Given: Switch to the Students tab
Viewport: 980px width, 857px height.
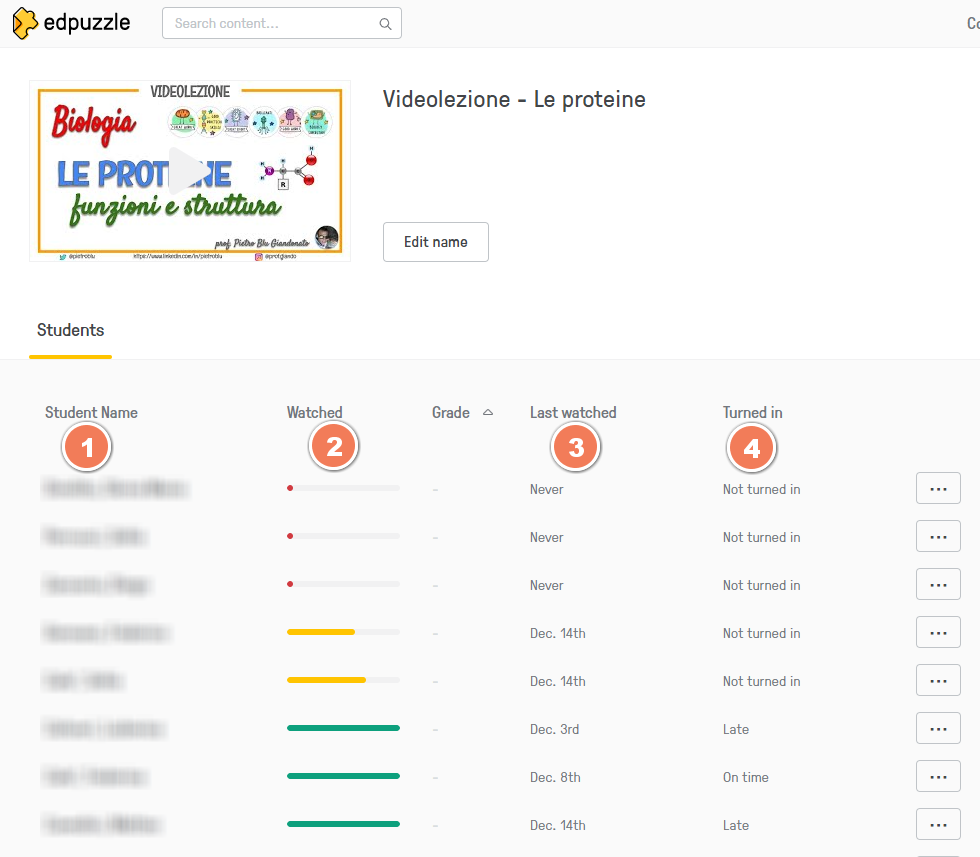Looking at the screenshot, I should pyautogui.click(x=70, y=330).
